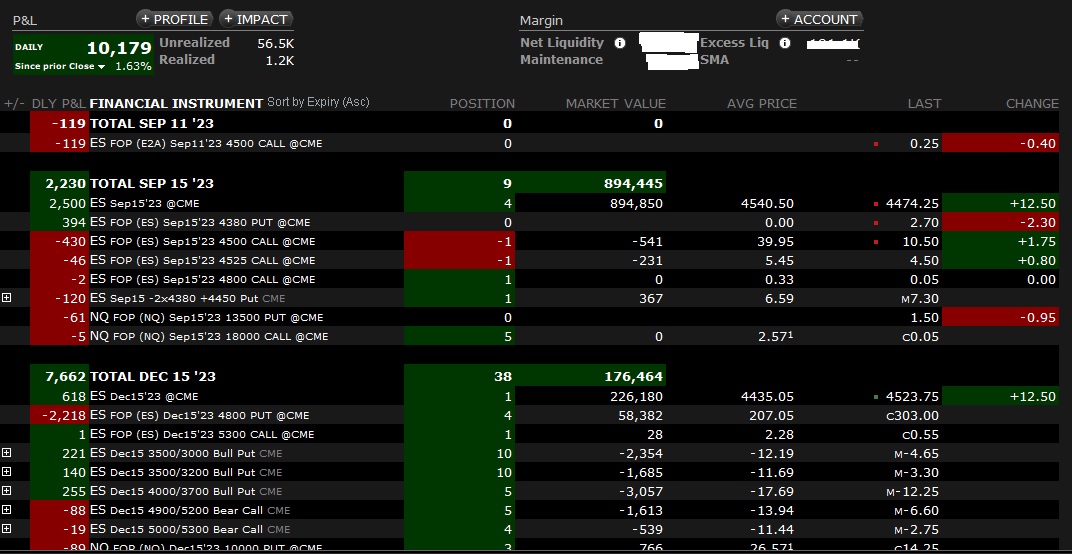The image size is (1072, 554).
Task: Click the -0.40 change cell
Action: [x=1000, y=143]
